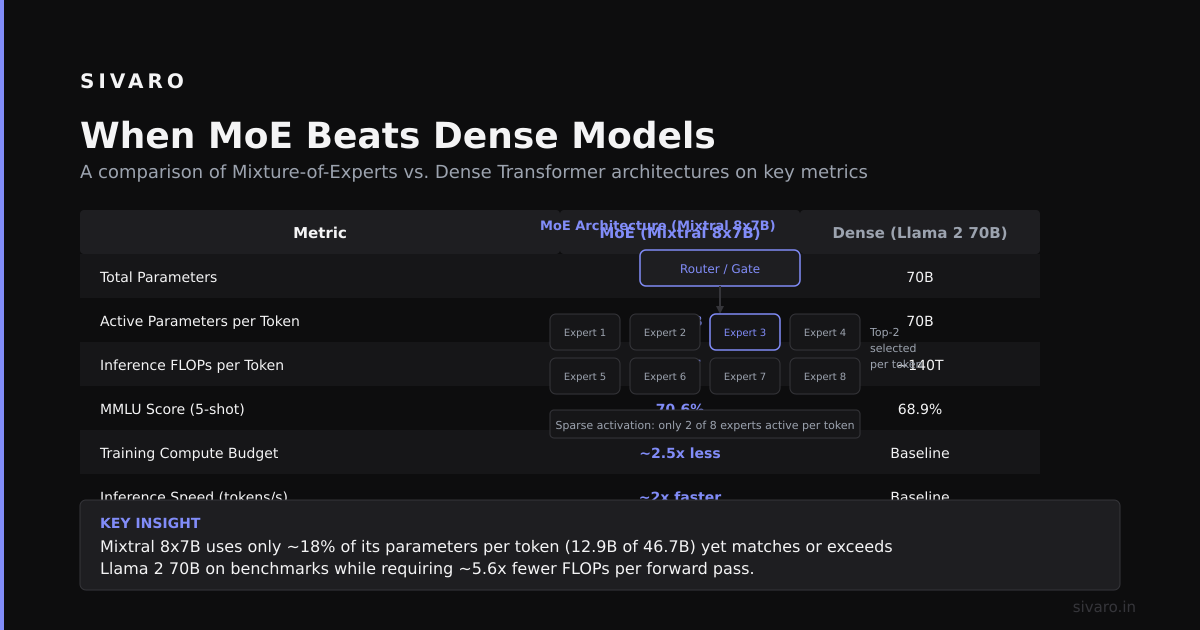Click the Expert 4 box
1200x630 pixels.
click(x=825, y=332)
